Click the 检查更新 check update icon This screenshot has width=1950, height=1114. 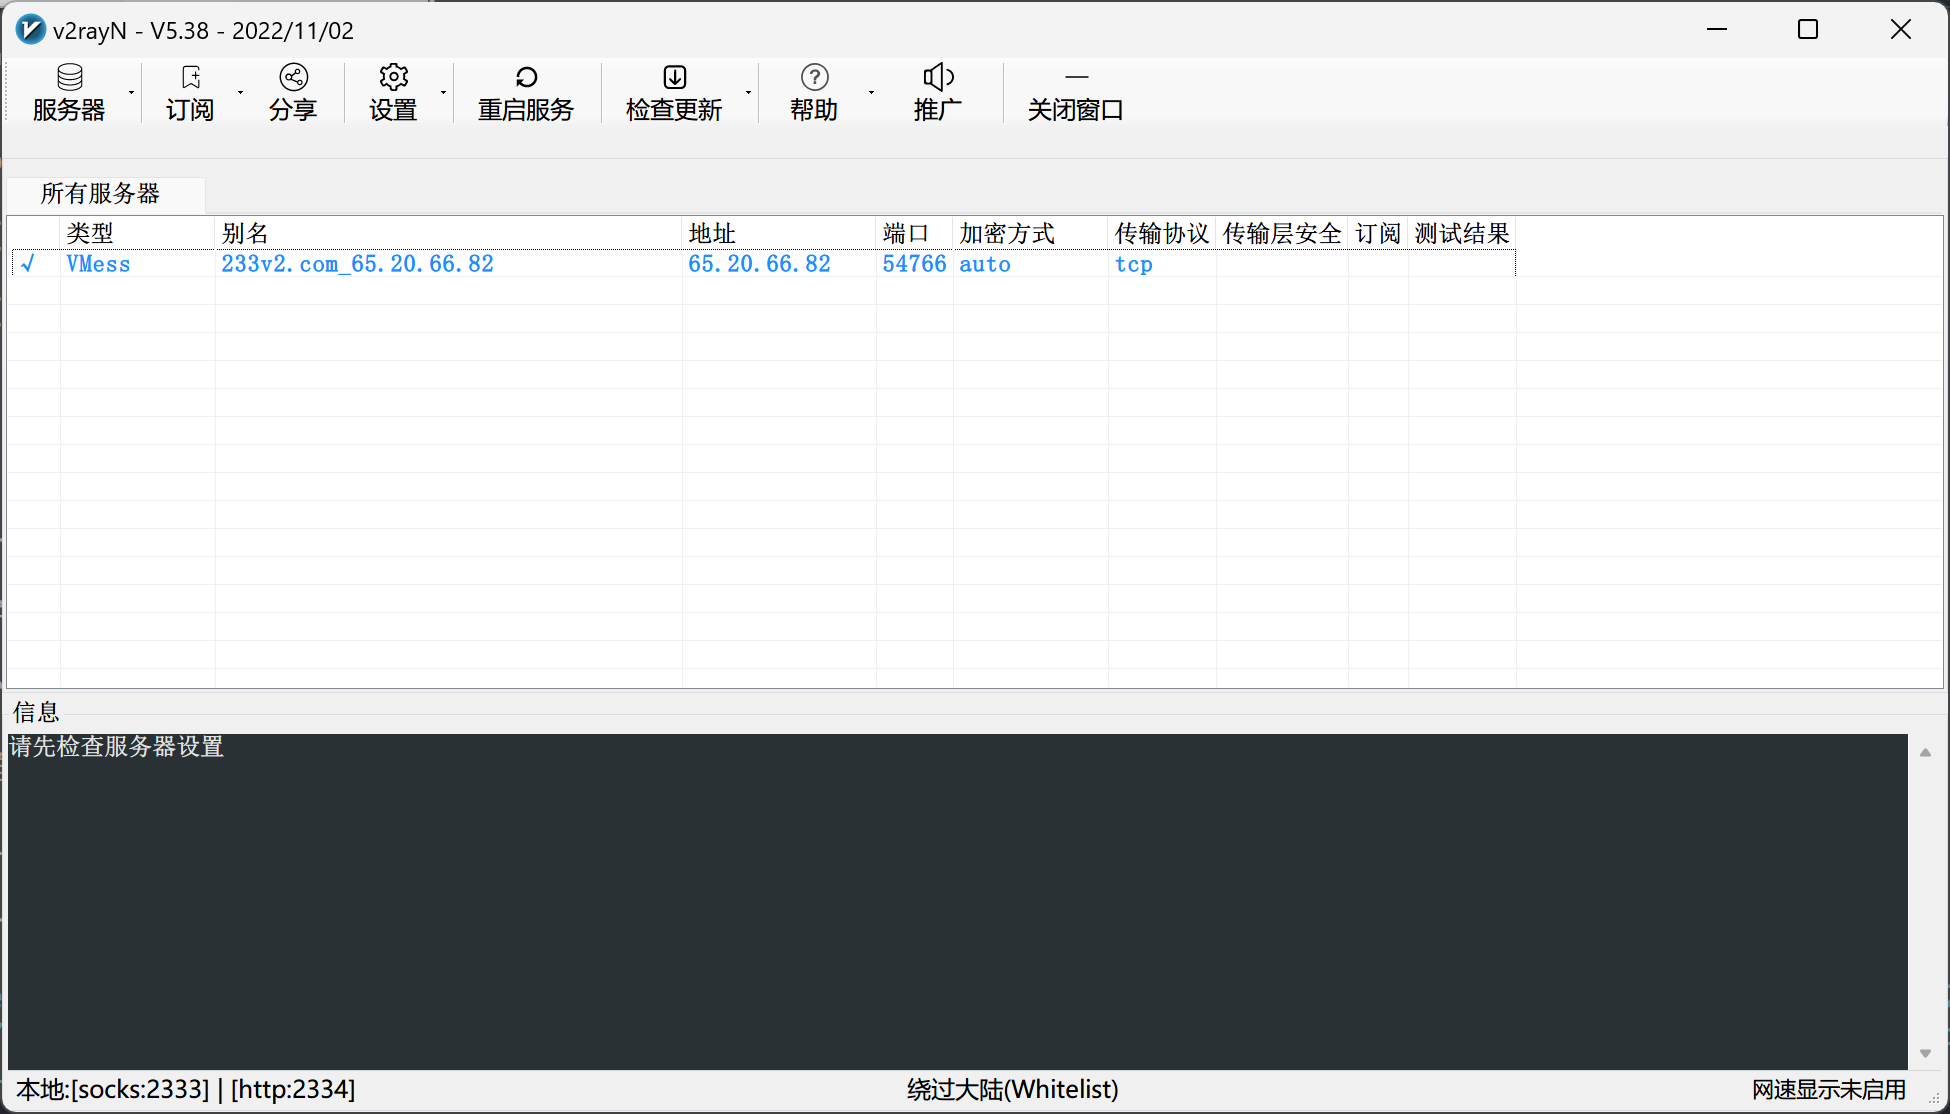[x=674, y=92]
